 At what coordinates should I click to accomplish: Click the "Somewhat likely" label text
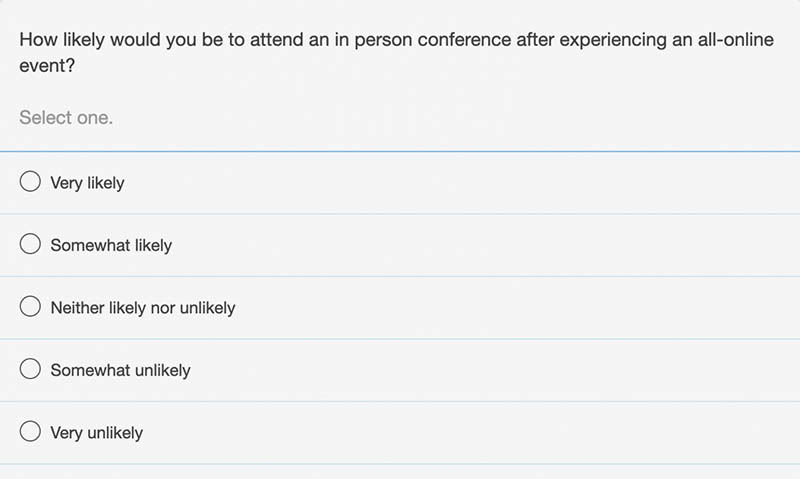(111, 245)
